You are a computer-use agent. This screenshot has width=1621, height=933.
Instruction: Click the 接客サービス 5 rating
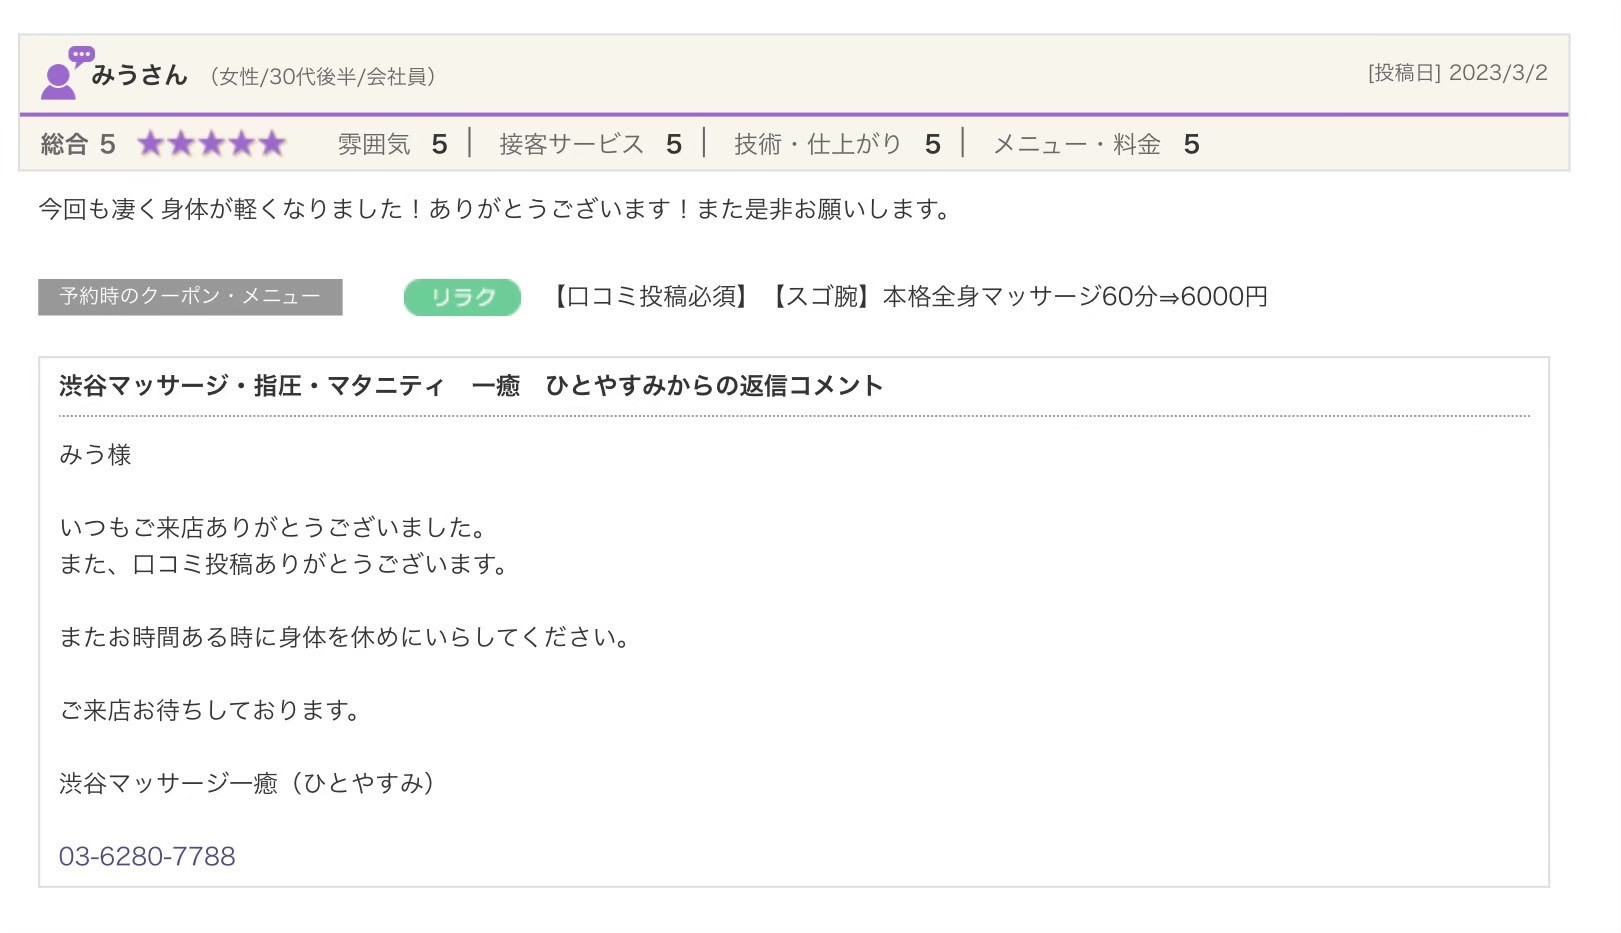pos(590,144)
